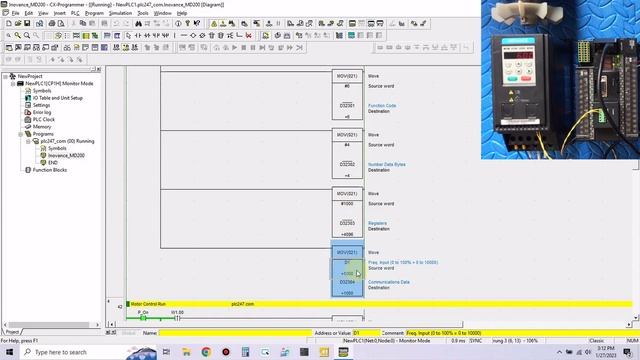Viewport: 640px width, 360px height.
Task: Click the New file toolbar icon
Action: (9, 24)
